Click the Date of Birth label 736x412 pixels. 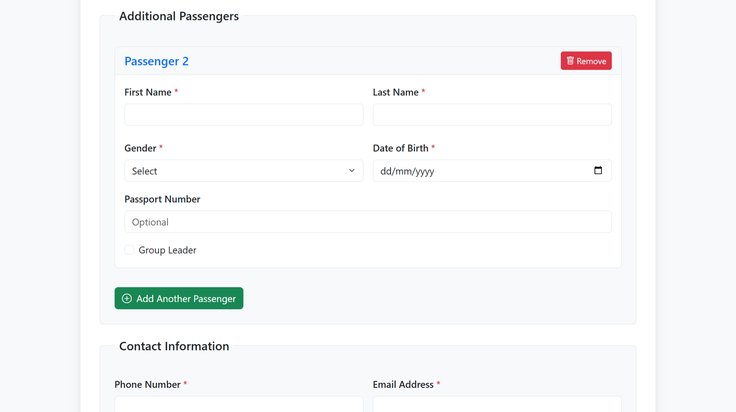pos(400,148)
